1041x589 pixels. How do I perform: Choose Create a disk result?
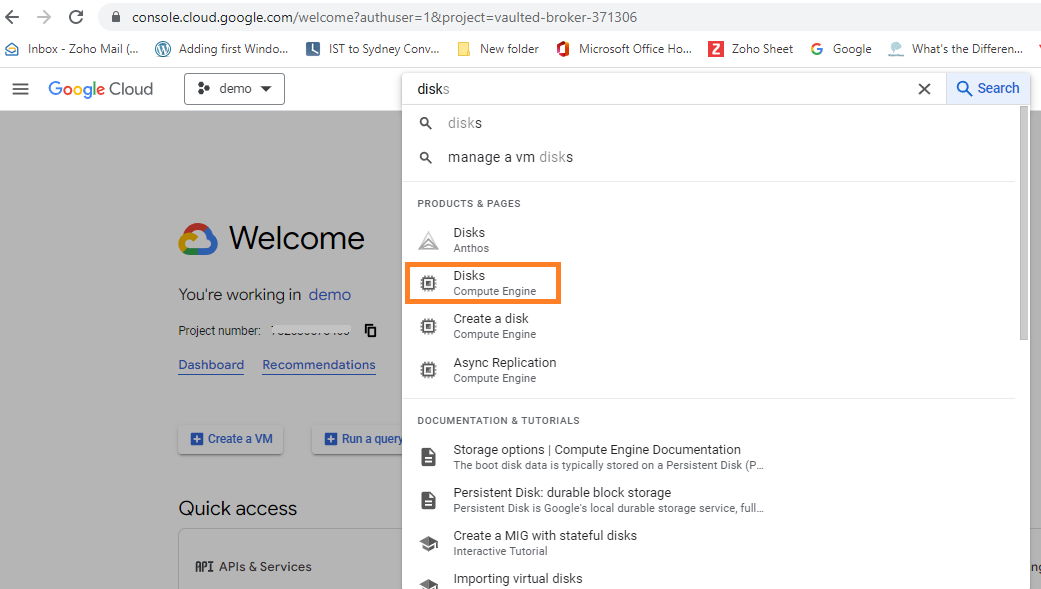(x=490, y=326)
